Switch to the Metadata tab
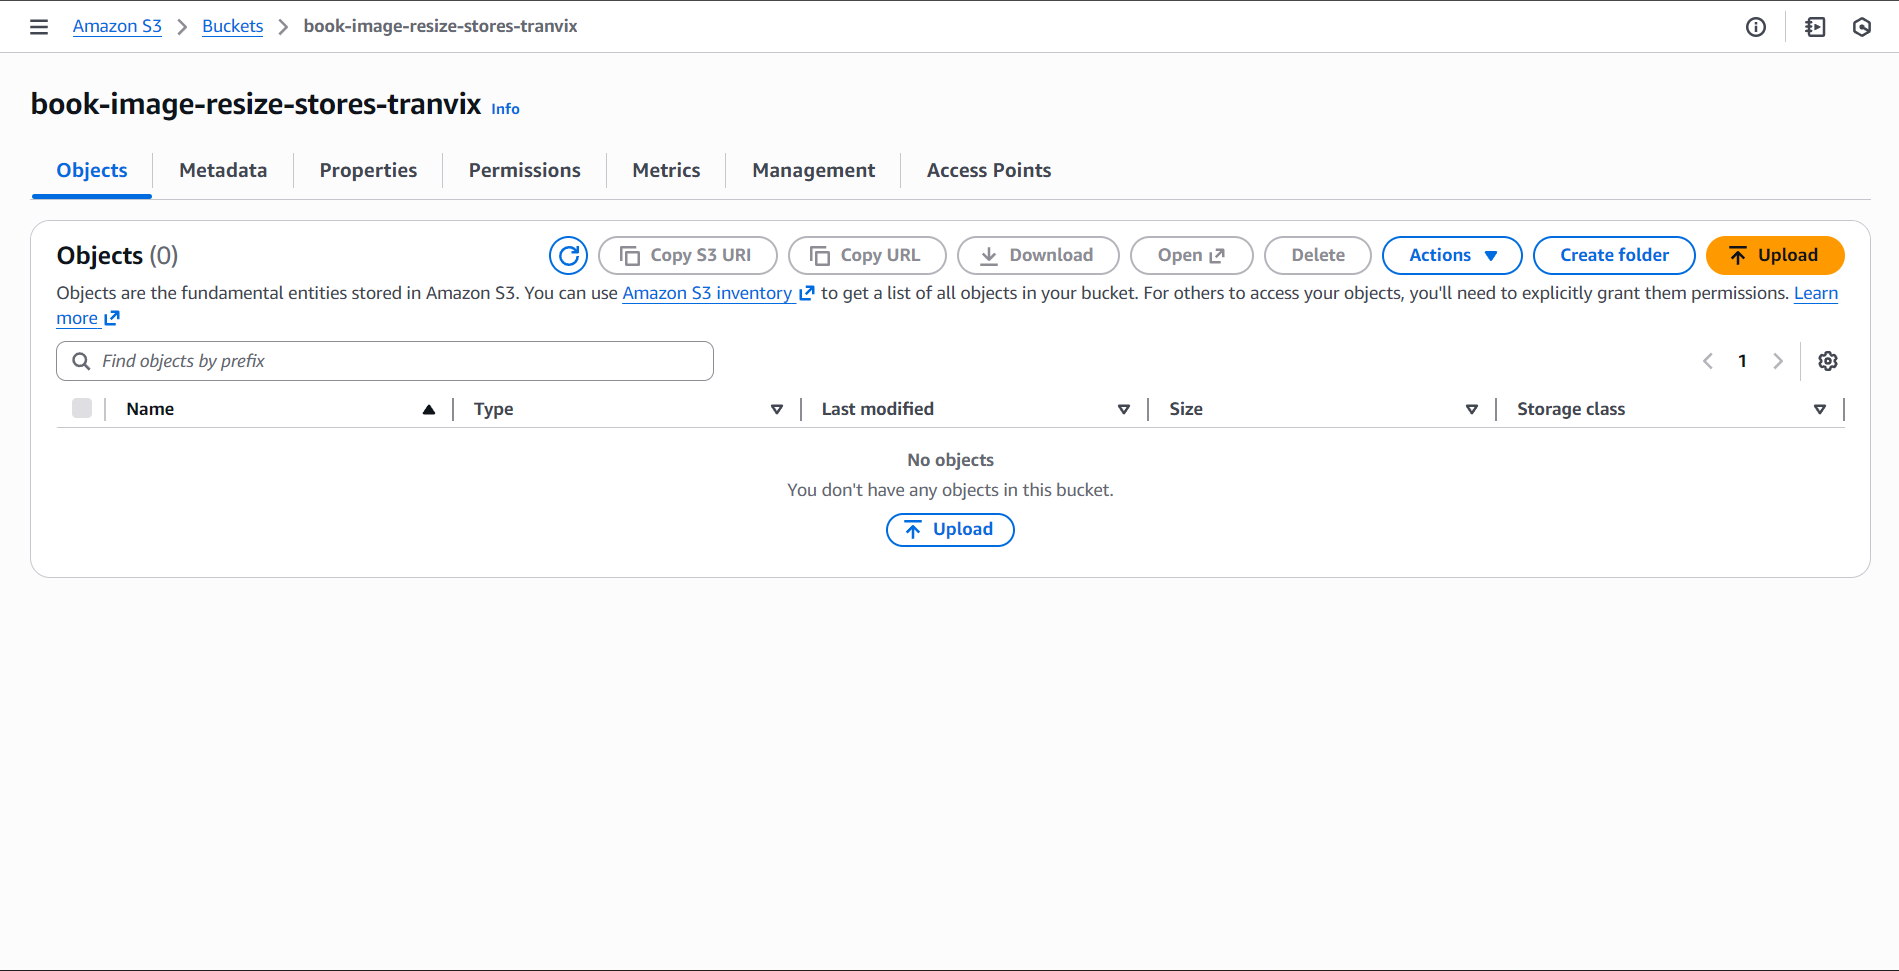1899x971 pixels. (x=223, y=170)
